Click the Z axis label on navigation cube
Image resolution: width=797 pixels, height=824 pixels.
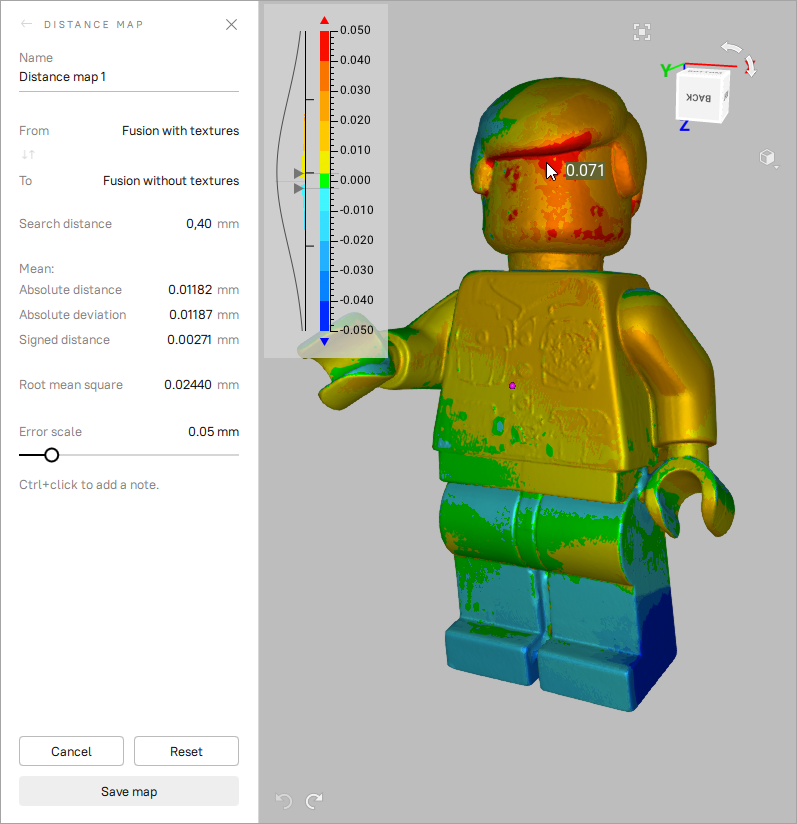684,126
